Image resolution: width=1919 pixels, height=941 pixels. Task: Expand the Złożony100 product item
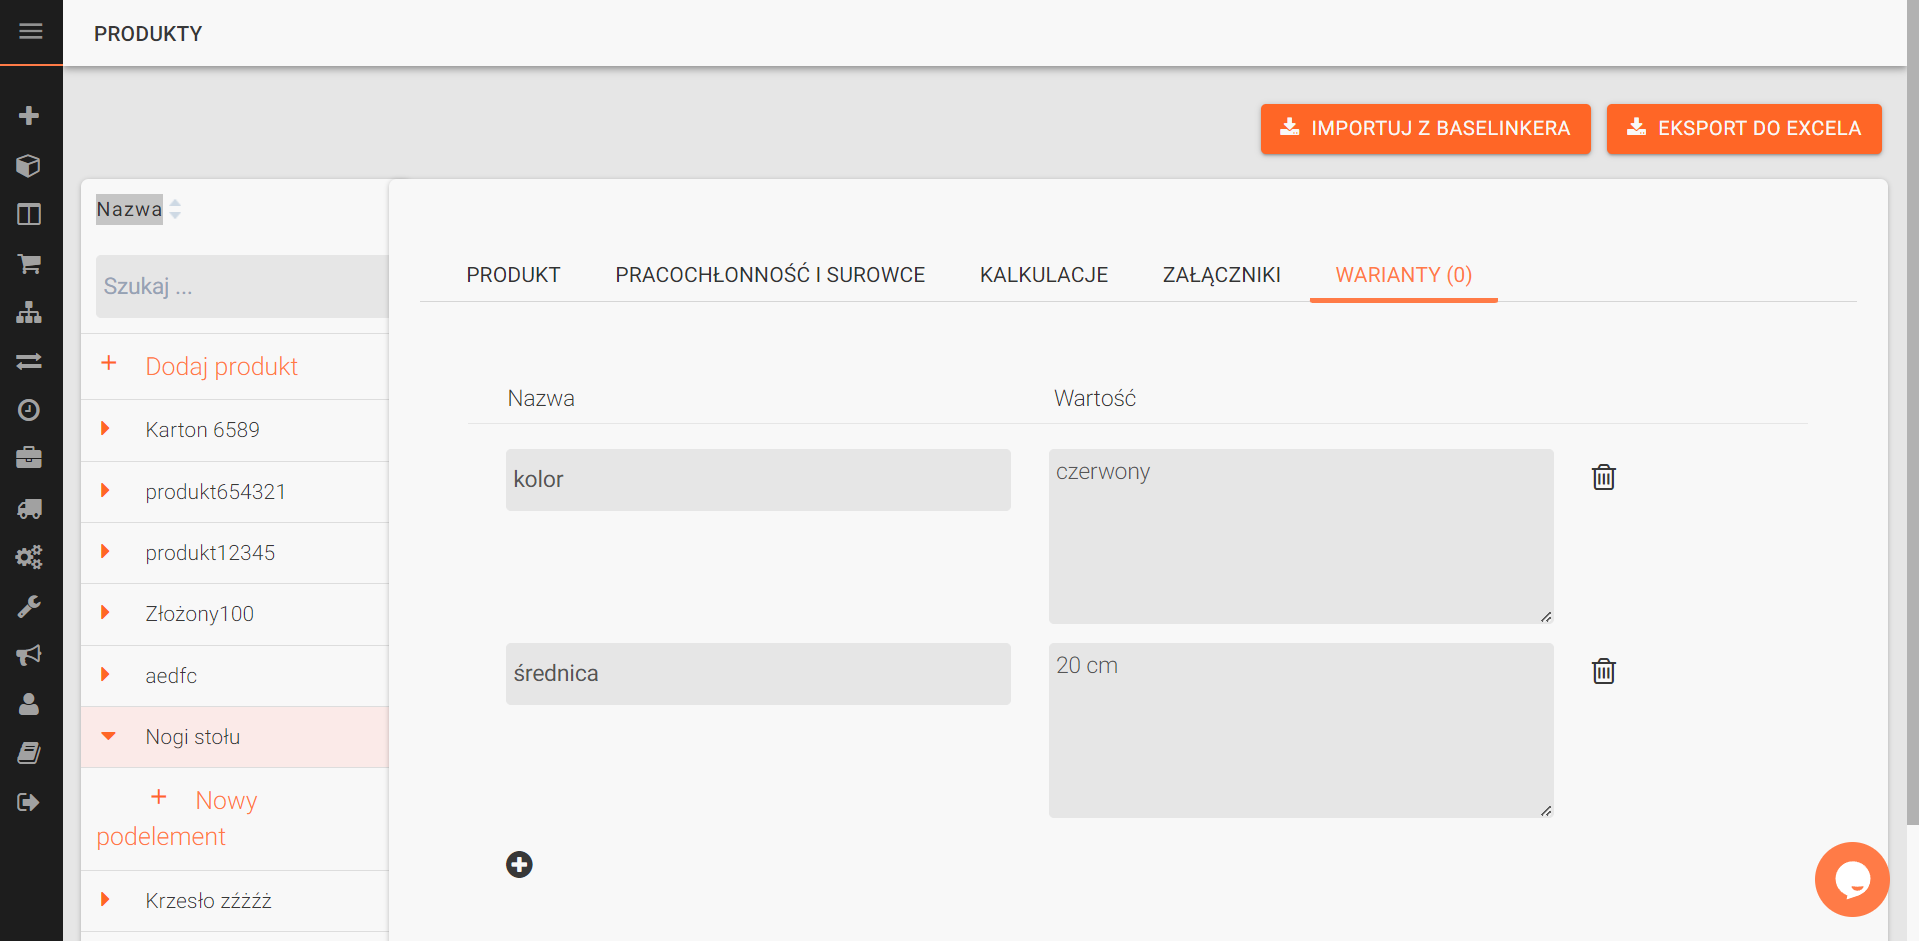click(105, 613)
